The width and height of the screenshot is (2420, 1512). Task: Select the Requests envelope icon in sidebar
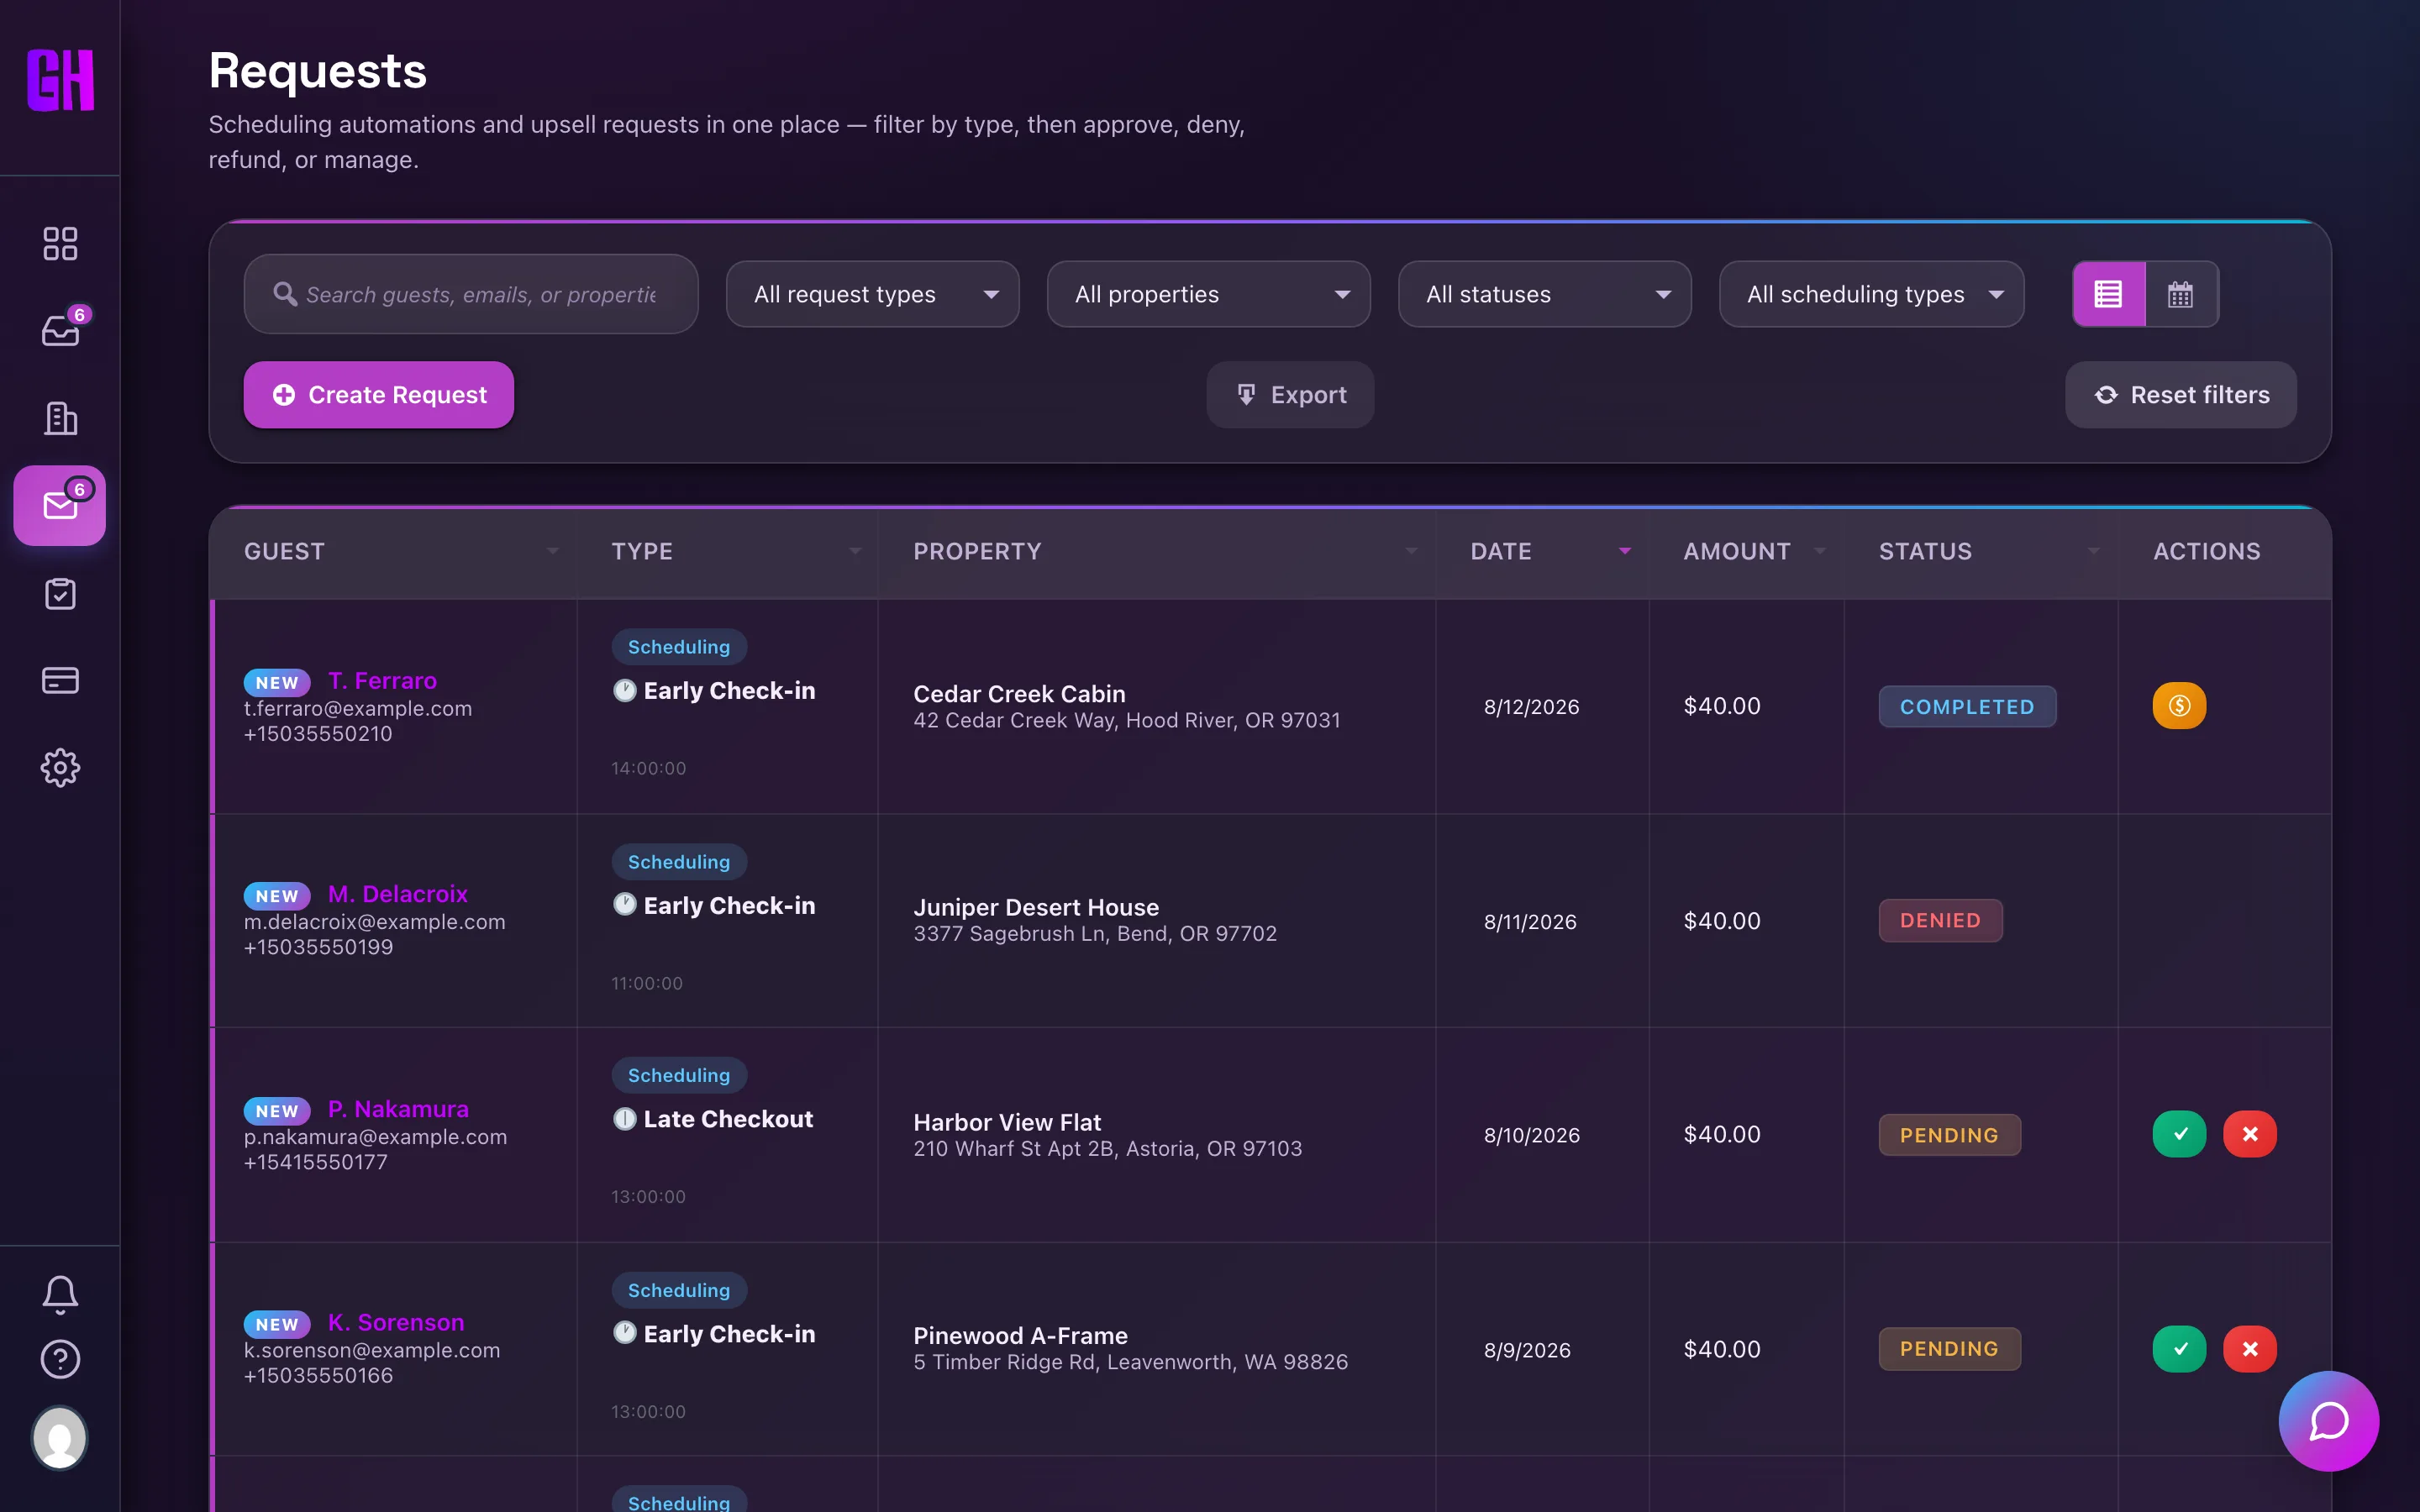click(x=60, y=505)
